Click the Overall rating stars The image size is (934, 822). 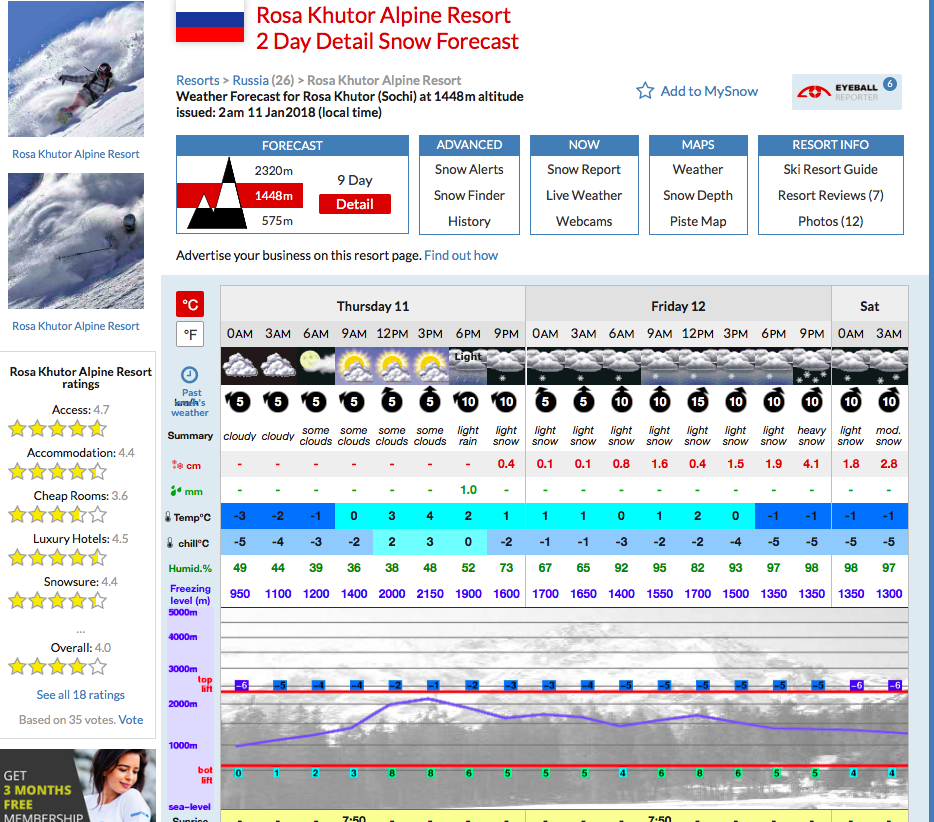click(x=57, y=666)
